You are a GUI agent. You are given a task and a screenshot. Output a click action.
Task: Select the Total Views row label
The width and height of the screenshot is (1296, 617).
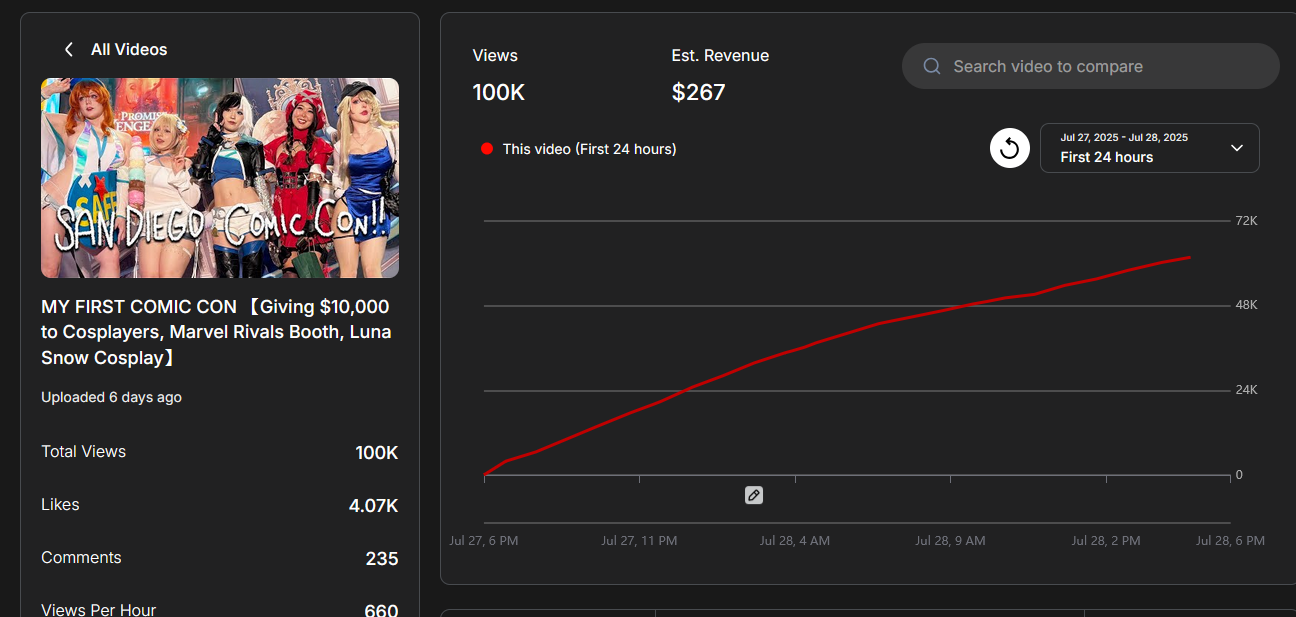click(x=83, y=451)
